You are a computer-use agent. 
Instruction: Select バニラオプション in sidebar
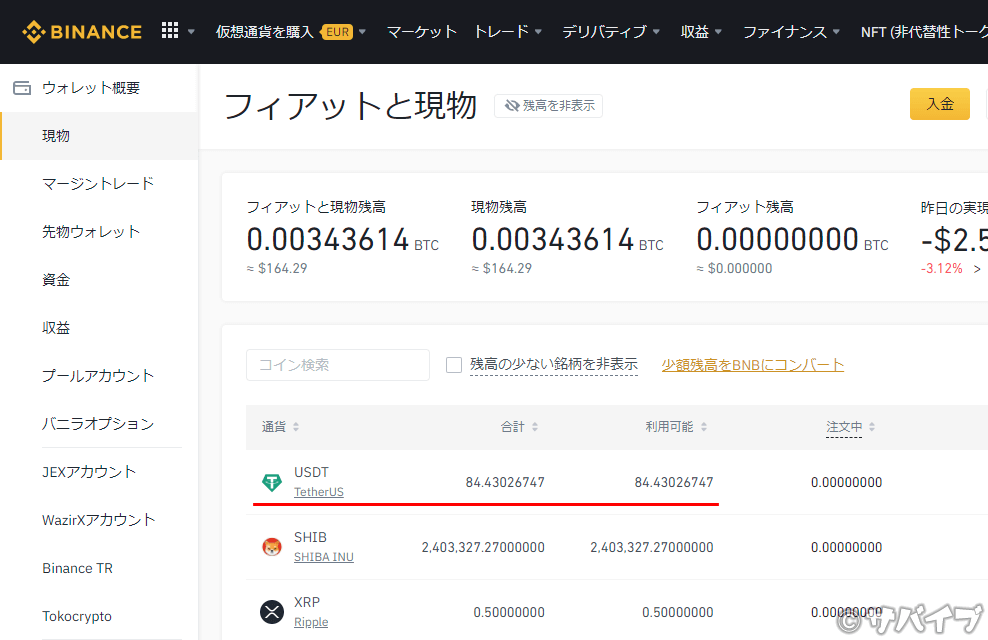[99, 424]
